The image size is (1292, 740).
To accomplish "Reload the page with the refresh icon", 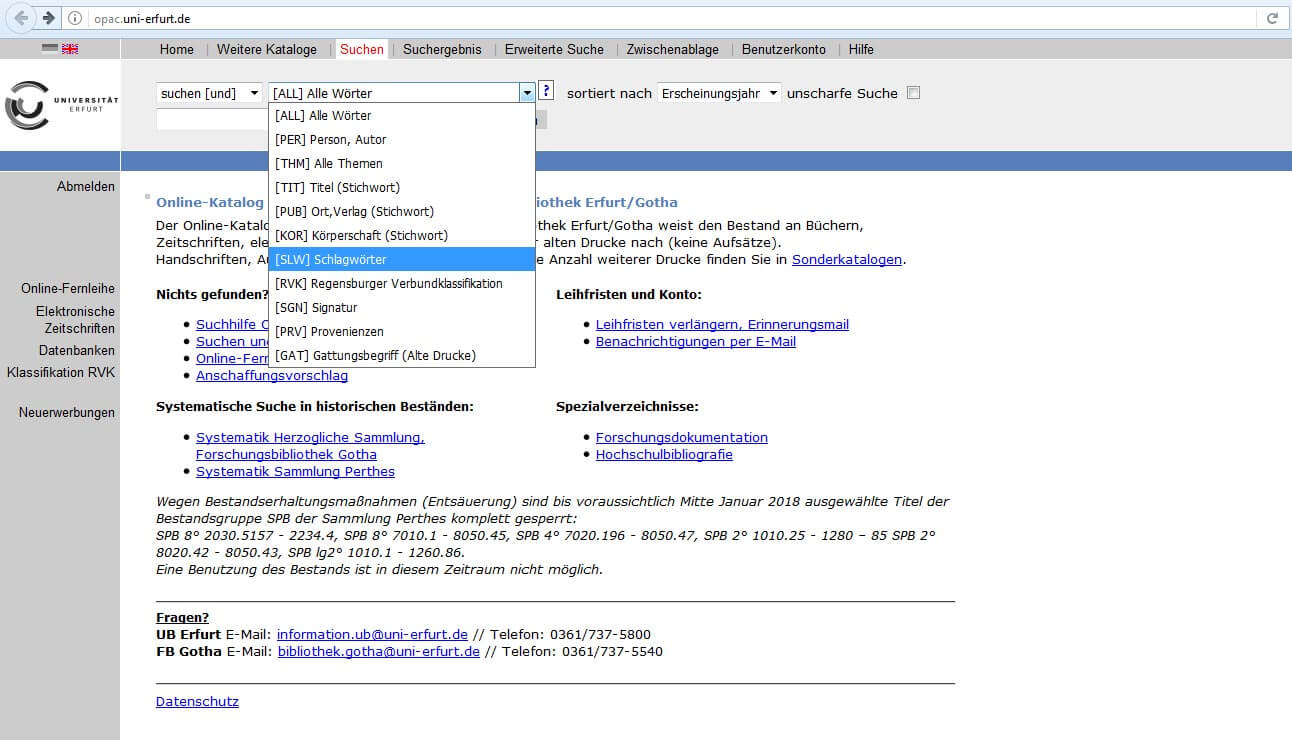I will 1272,18.
